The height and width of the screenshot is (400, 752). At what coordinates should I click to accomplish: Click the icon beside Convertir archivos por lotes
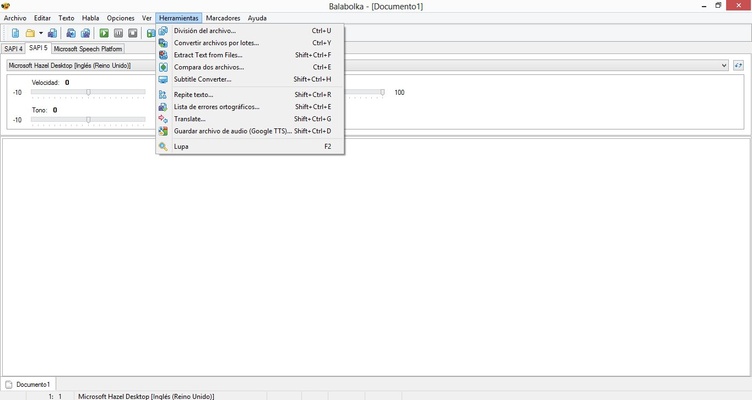(x=163, y=43)
